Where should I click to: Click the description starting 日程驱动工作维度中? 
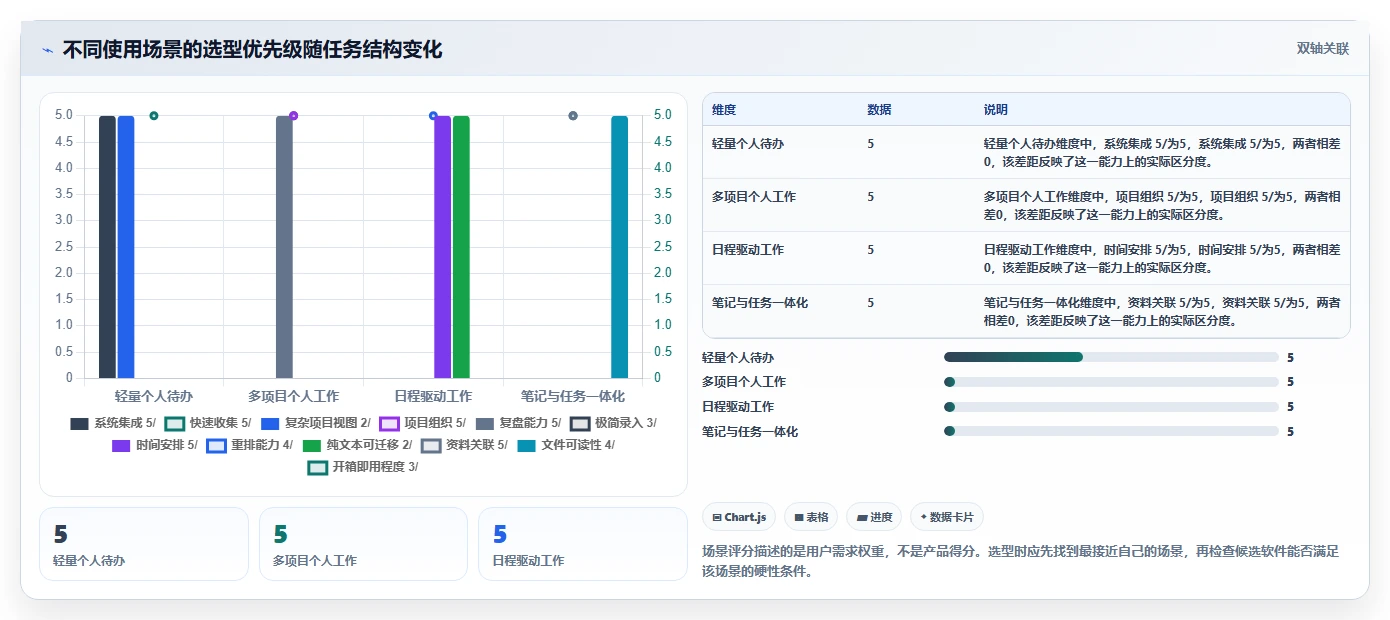pos(1162,258)
